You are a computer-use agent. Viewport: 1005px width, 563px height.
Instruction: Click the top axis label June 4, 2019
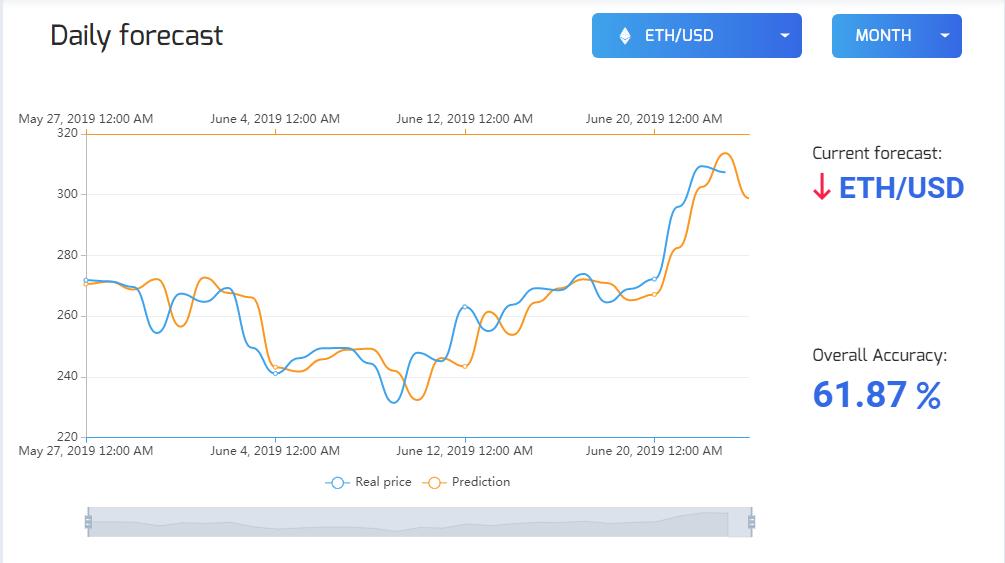pos(275,119)
